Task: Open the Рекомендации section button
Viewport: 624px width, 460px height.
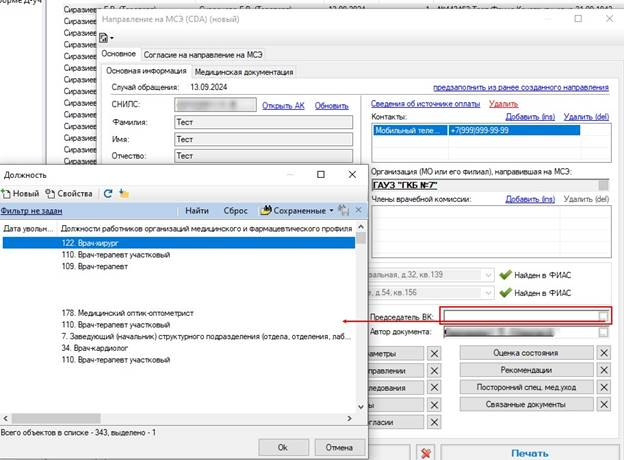Action: (x=526, y=370)
